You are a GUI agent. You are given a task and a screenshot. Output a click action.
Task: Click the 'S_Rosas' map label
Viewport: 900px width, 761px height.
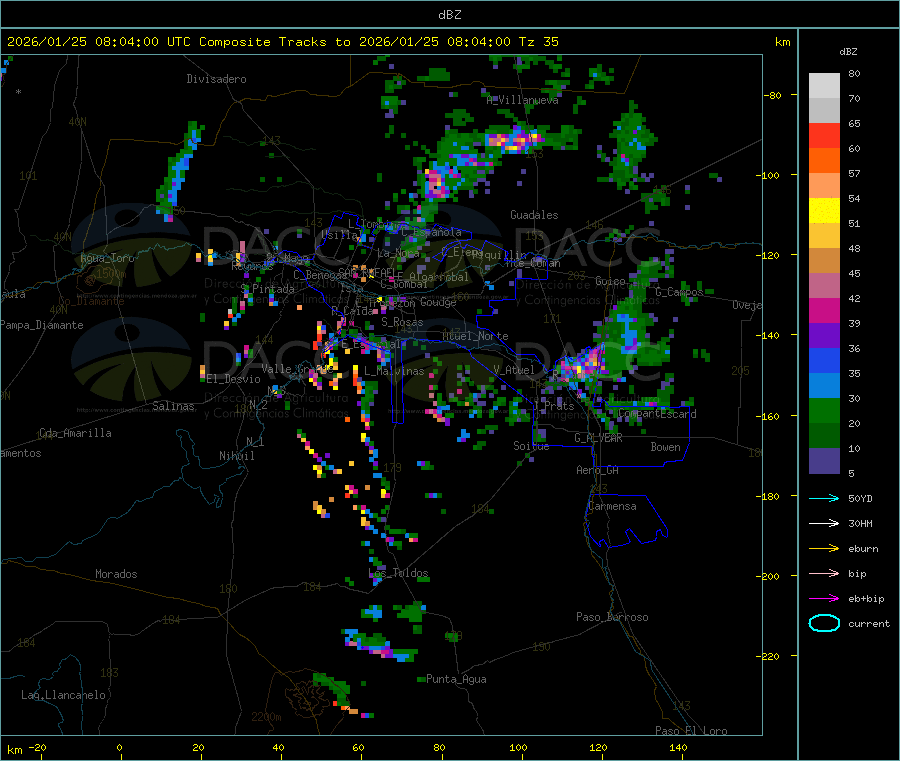click(402, 322)
